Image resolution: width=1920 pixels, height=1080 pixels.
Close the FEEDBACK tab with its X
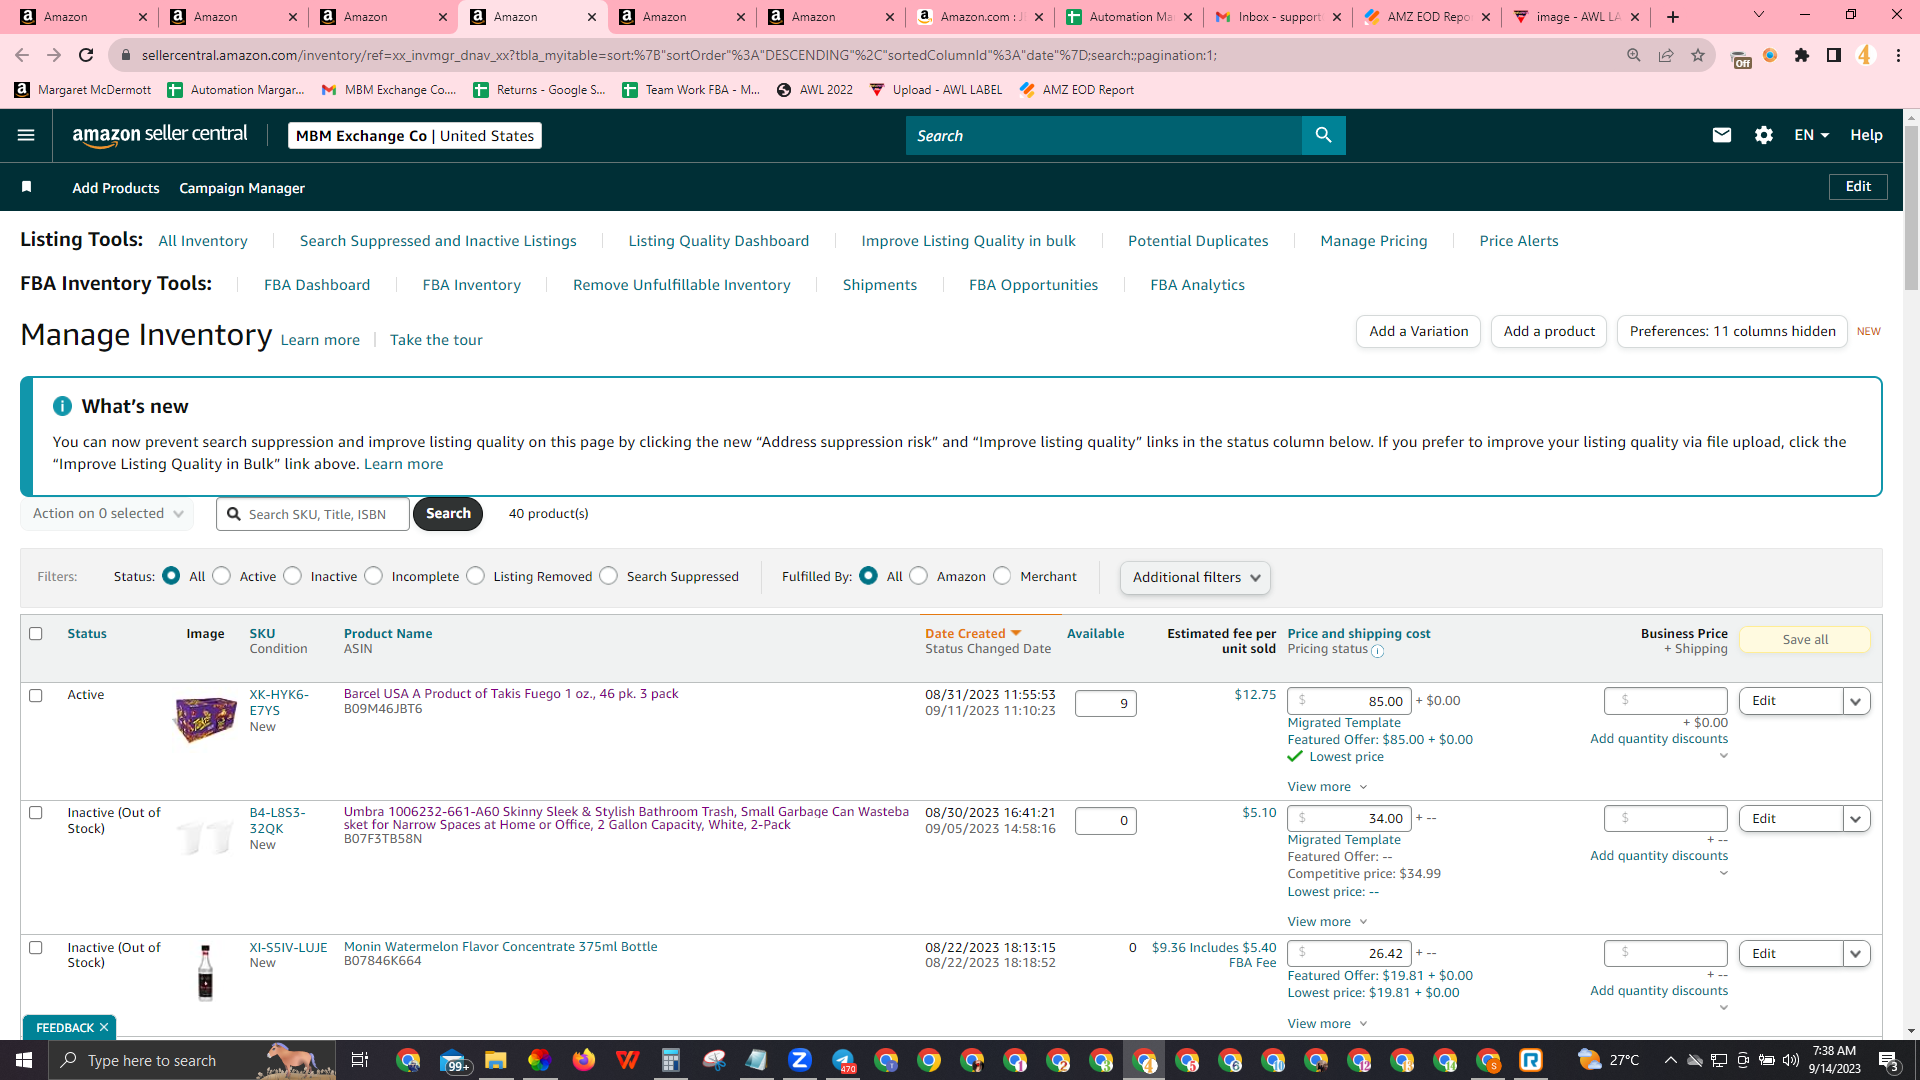[104, 1027]
